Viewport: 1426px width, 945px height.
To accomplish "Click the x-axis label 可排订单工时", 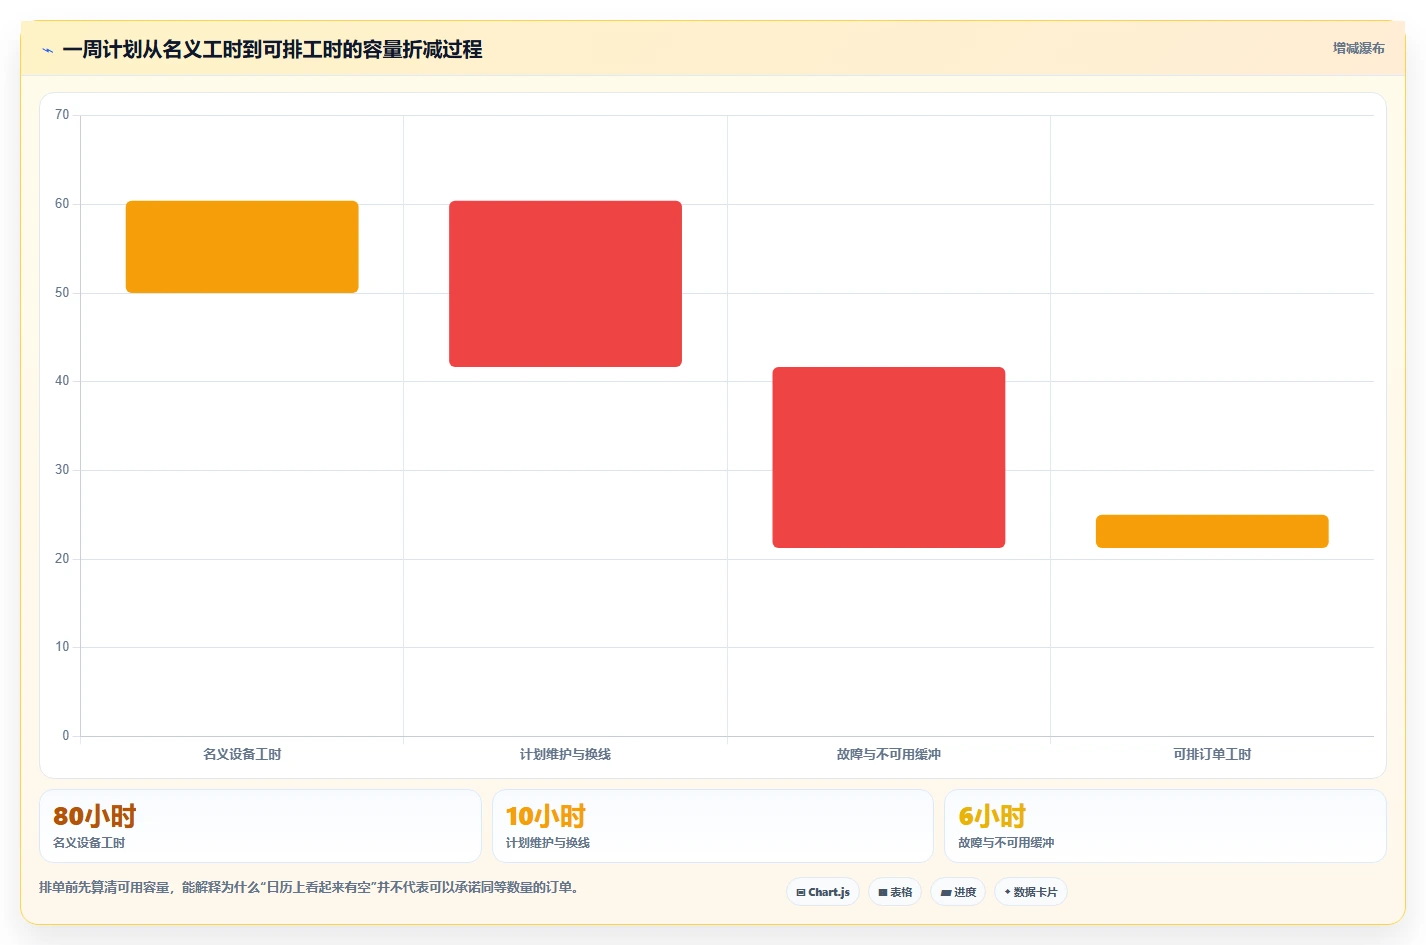I will 1212,754.
